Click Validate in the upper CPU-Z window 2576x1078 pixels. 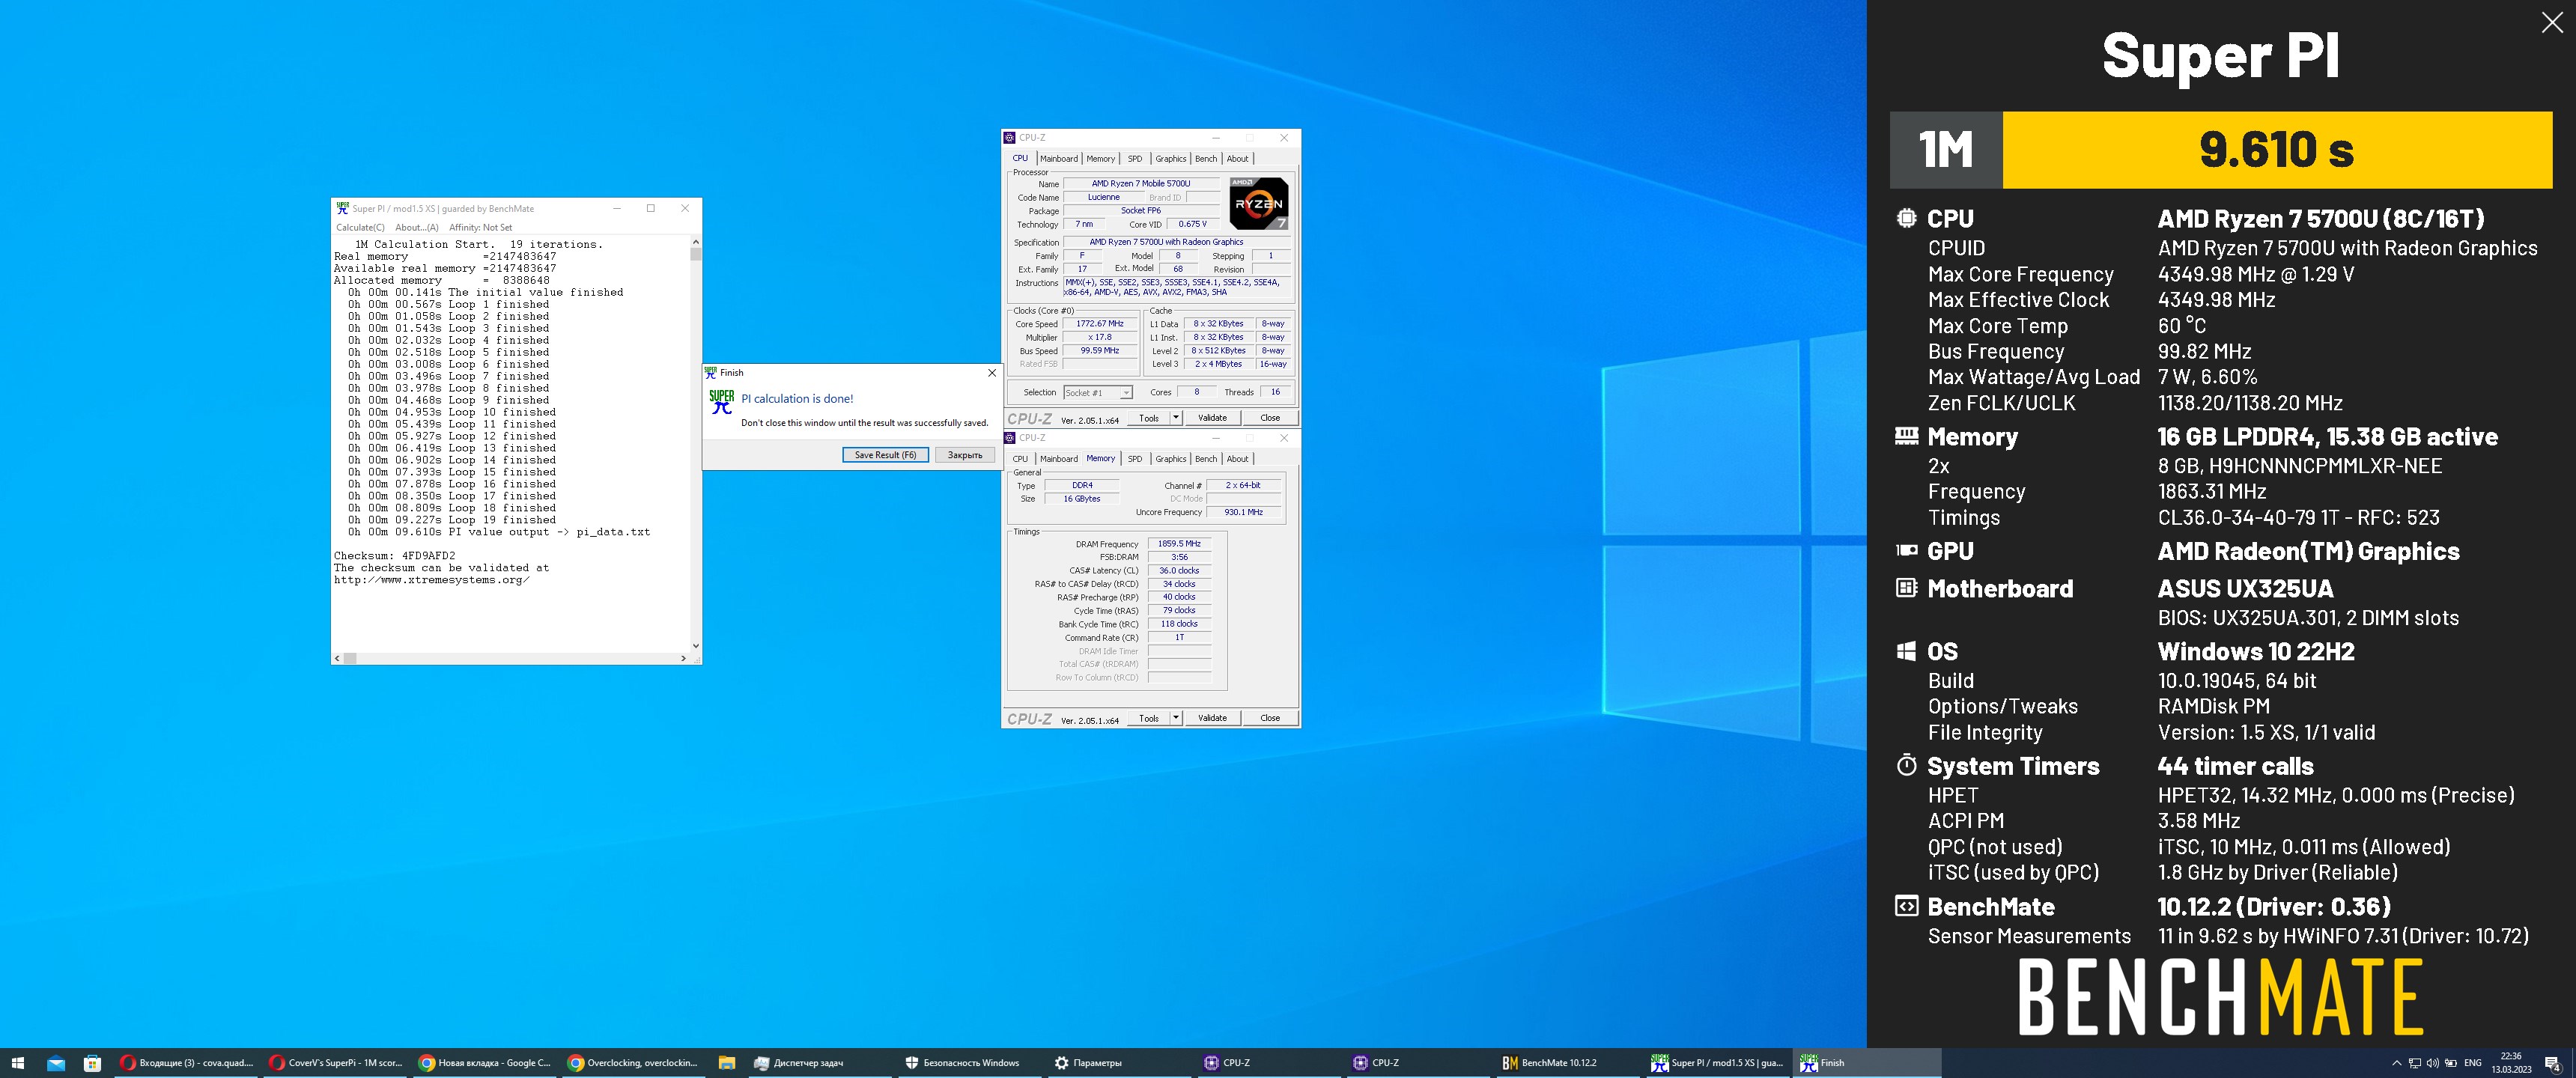(x=1212, y=418)
